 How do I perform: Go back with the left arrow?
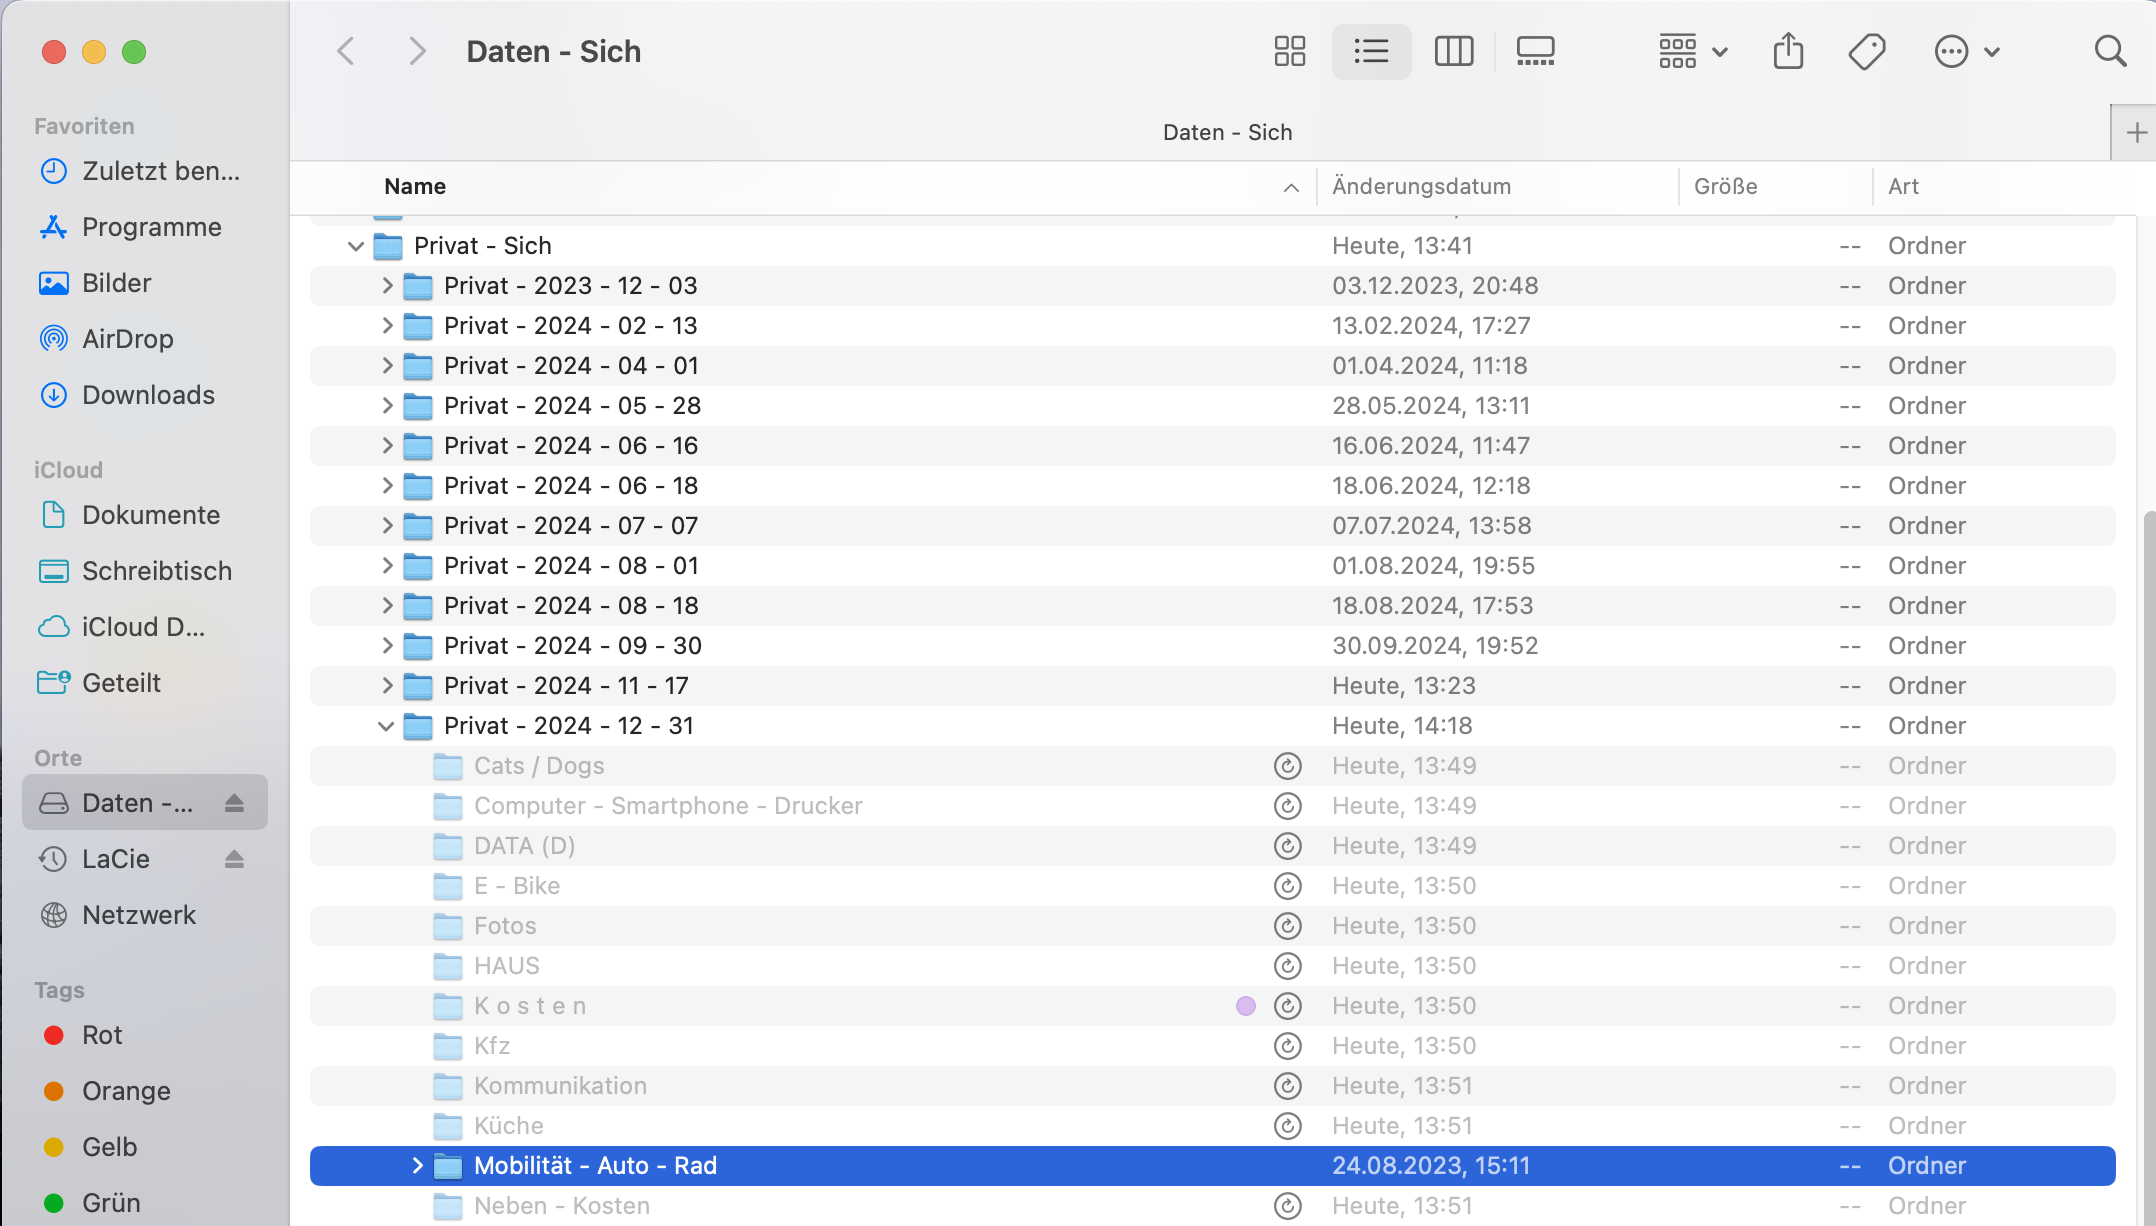tap(346, 51)
